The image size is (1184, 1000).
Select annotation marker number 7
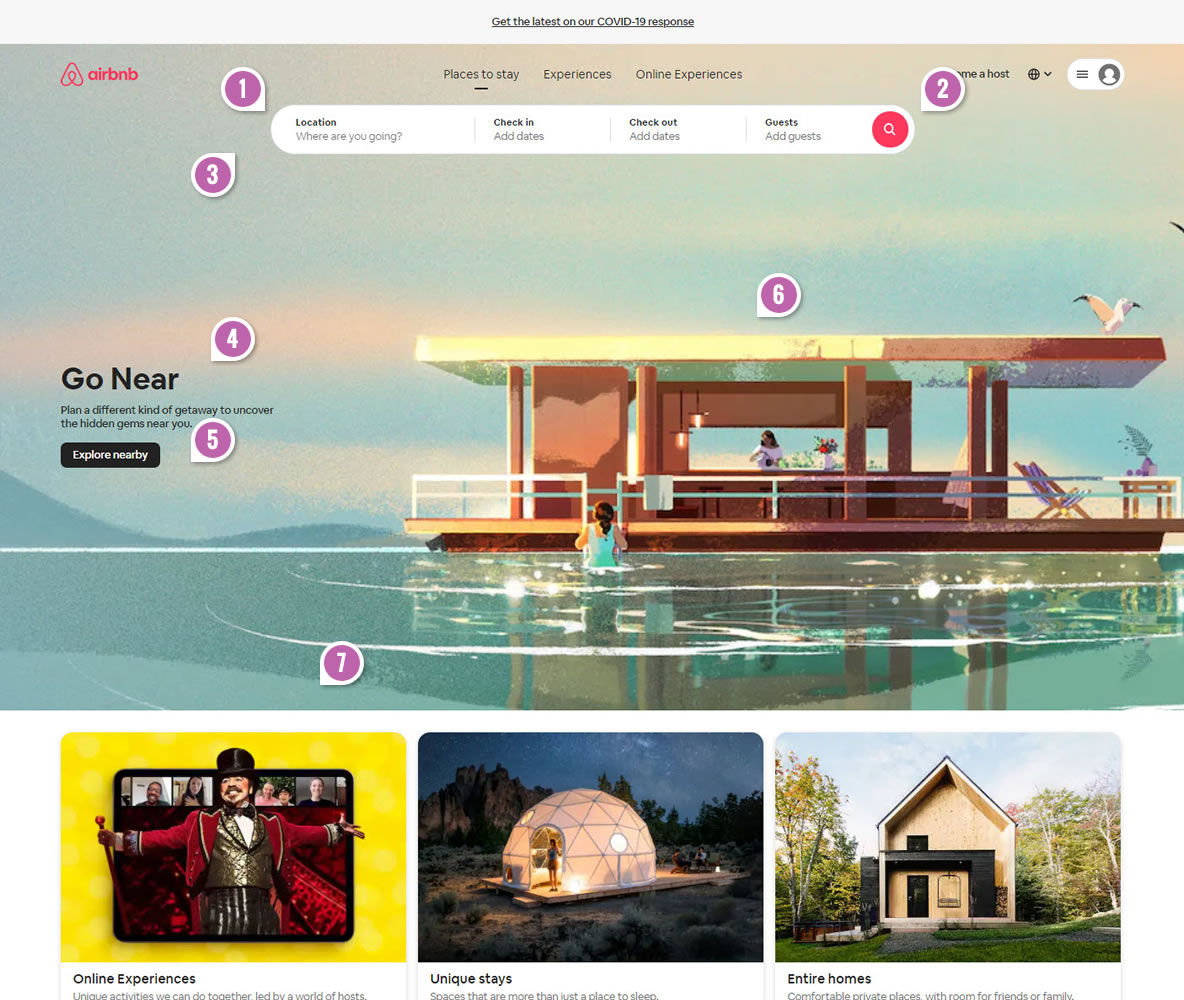click(342, 662)
